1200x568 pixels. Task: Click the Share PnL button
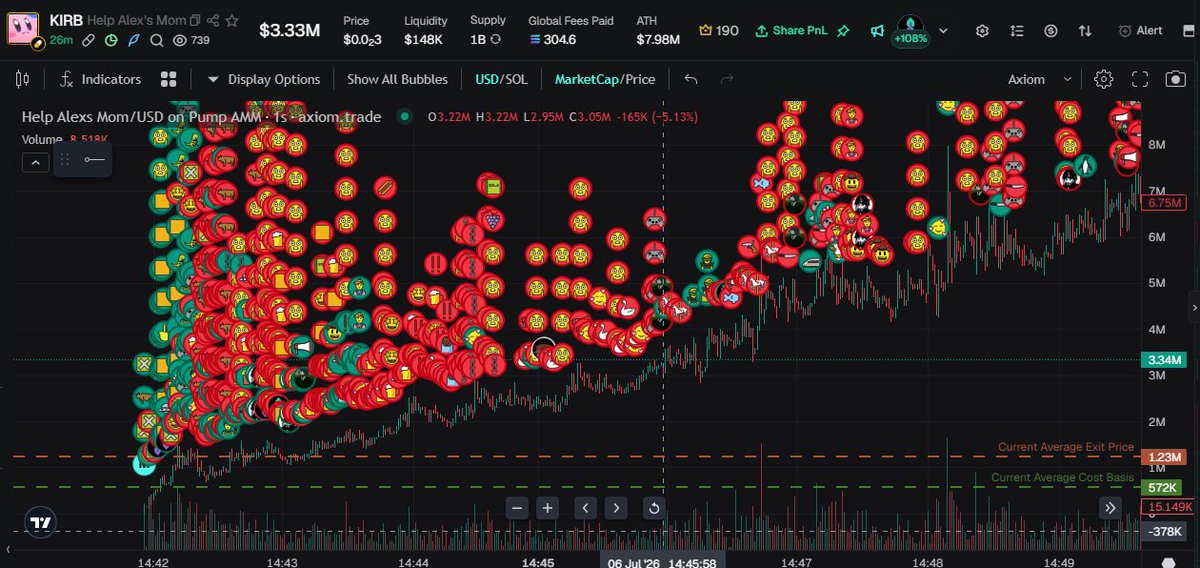pos(791,31)
